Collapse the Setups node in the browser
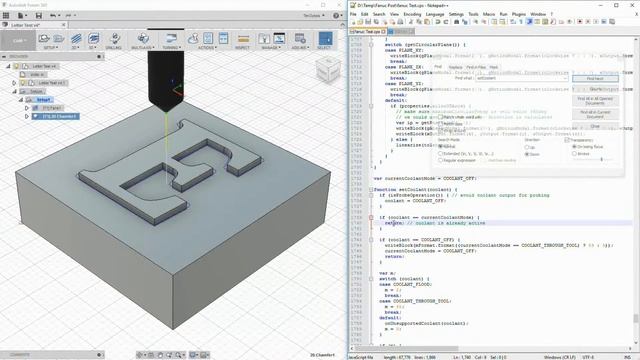 point(14,91)
